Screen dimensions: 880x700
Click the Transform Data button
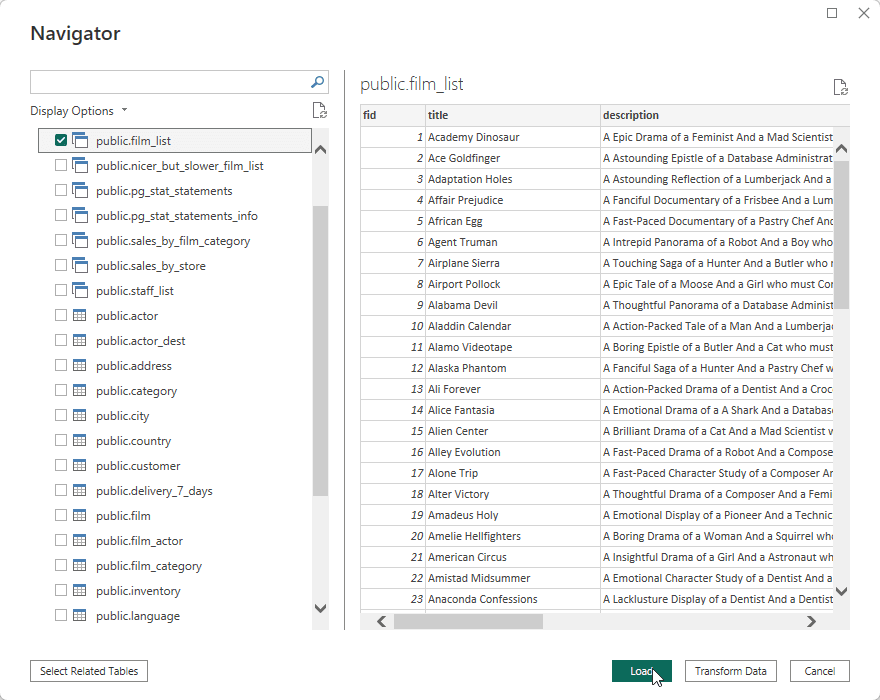[x=731, y=671]
